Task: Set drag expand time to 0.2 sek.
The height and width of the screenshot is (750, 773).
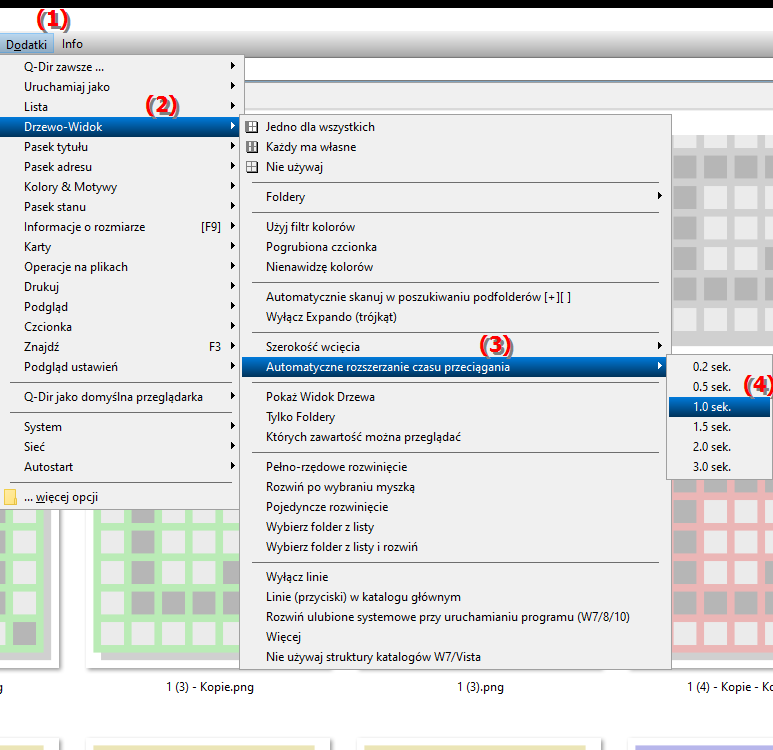Action: click(719, 367)
